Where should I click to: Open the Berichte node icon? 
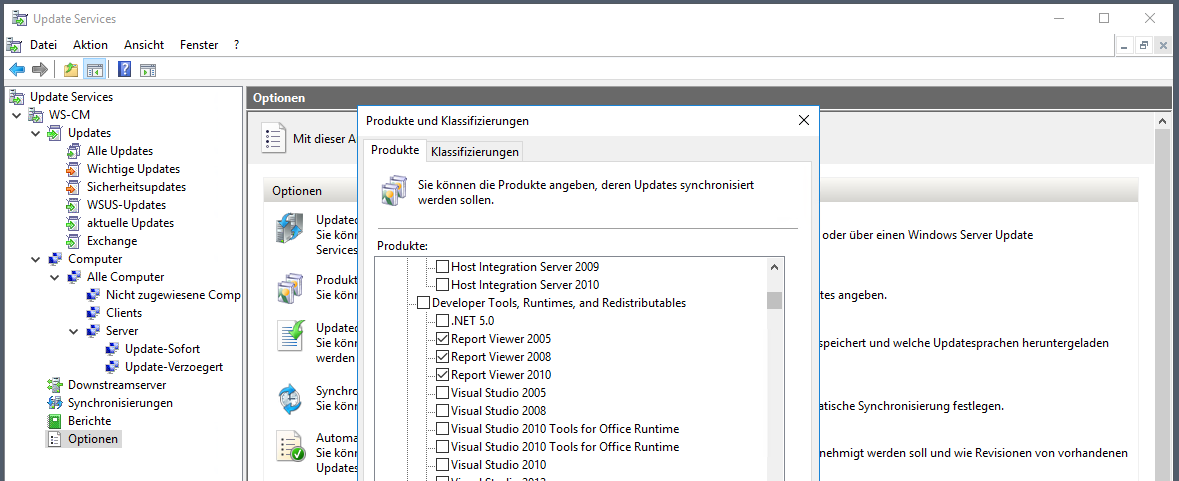click(x=54, y=421)
